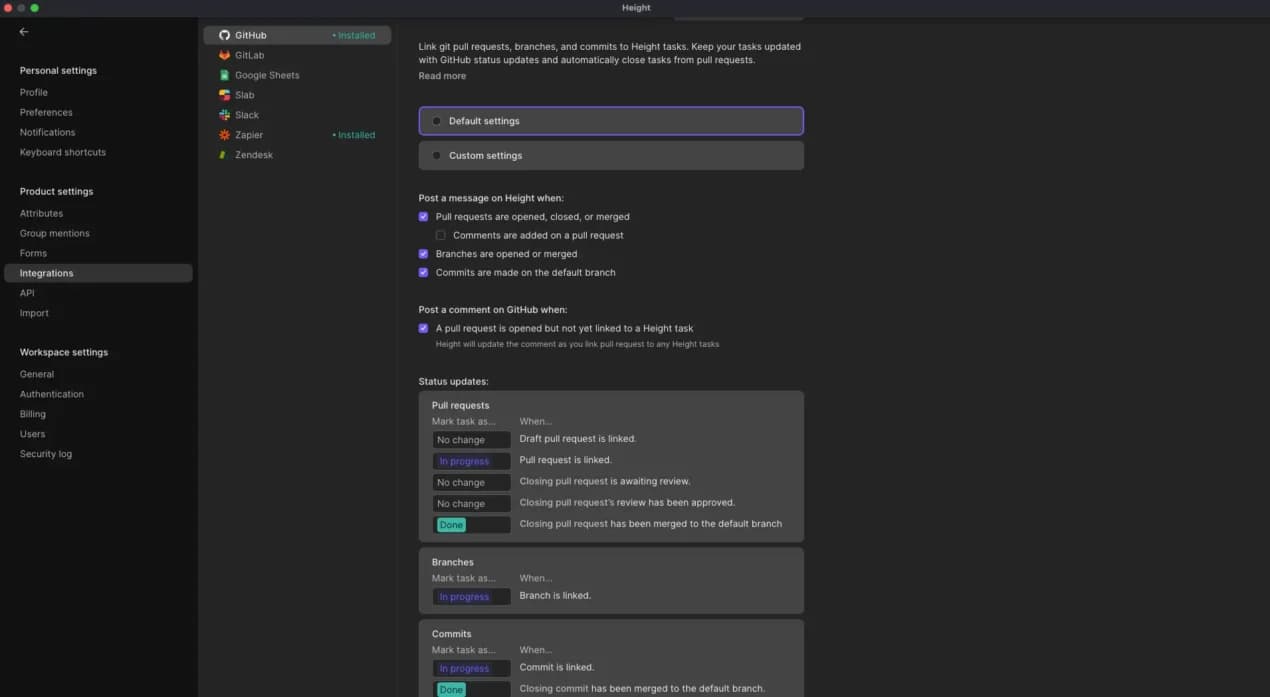Go to Group mentions

pos(55,233)
